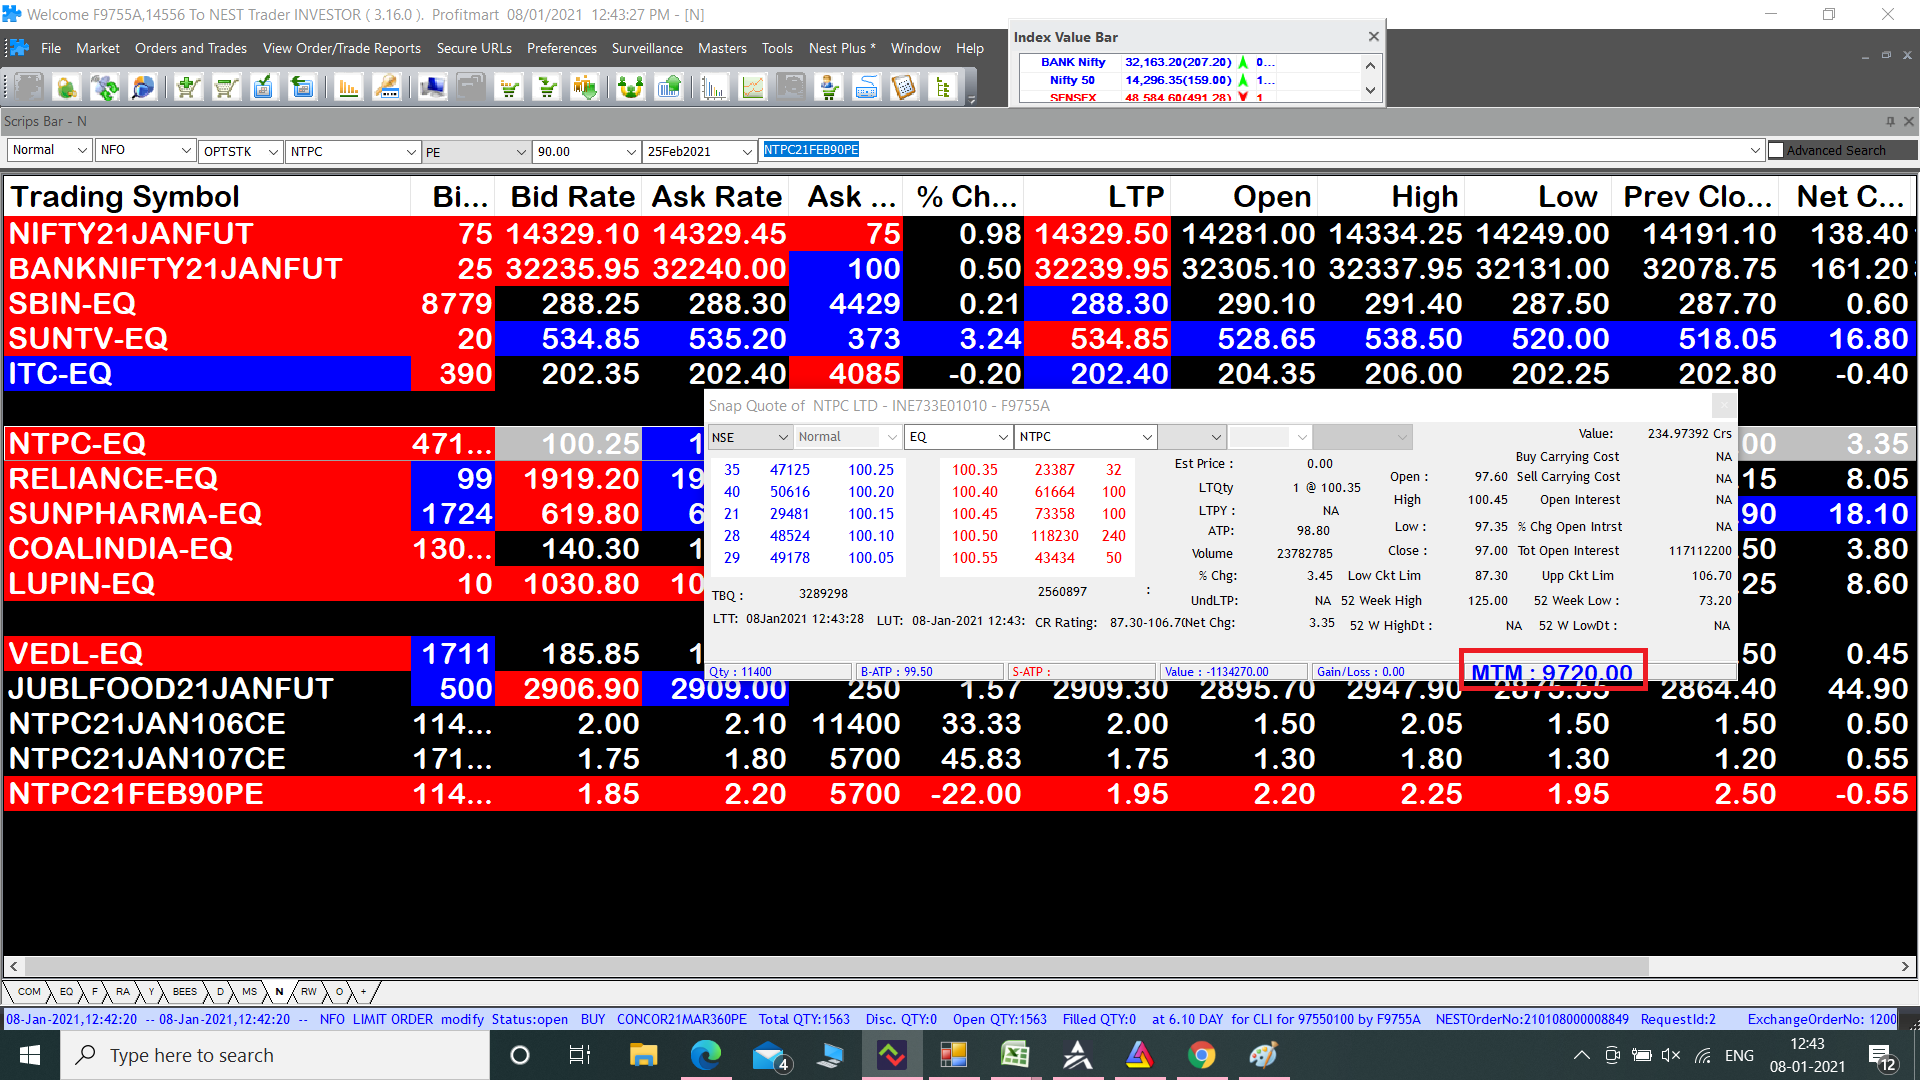Click the satellite refresh toolbar icon
This screenshot has height=1080, width=1920.
coord(105,88)
